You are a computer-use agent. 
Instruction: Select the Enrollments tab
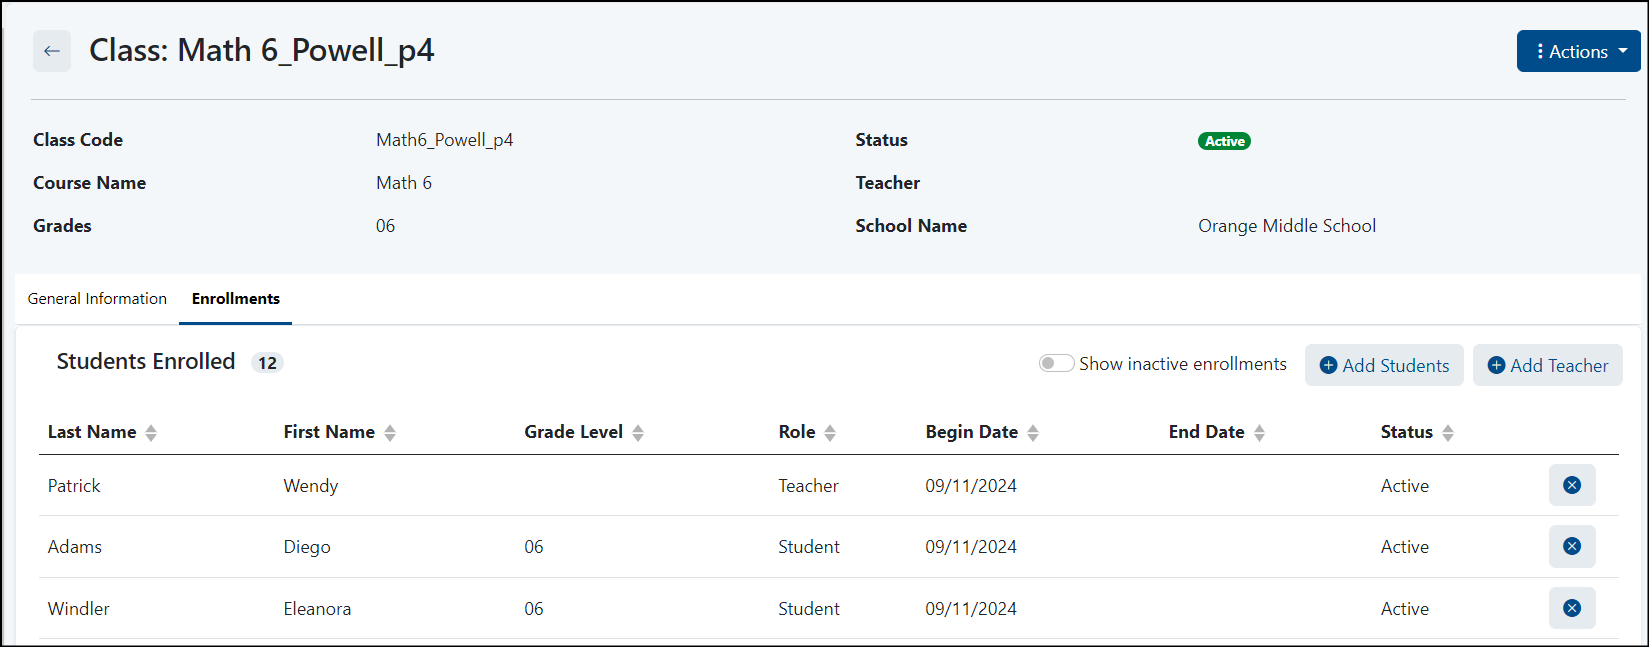click(236, 299)
